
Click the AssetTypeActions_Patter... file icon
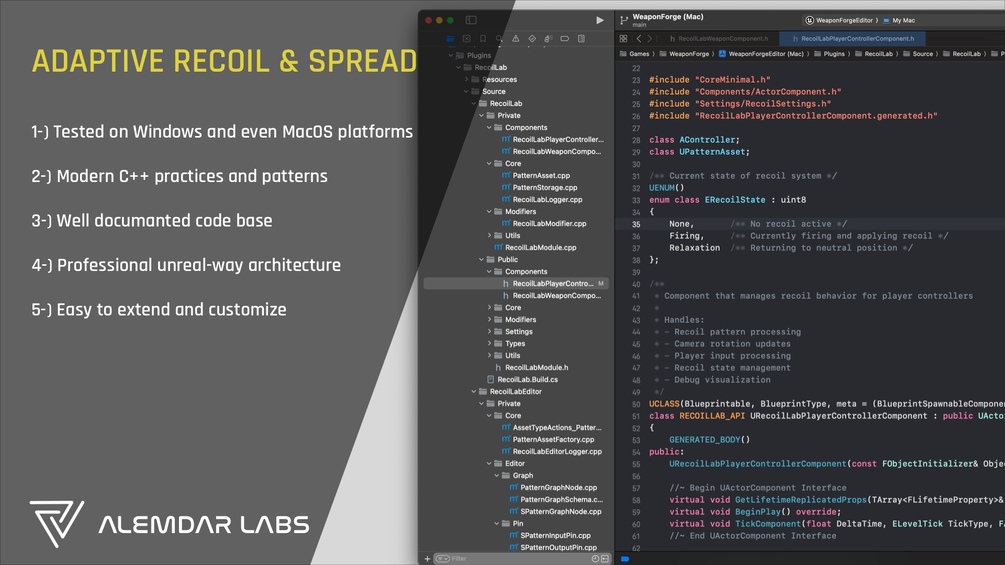point(506,427)
